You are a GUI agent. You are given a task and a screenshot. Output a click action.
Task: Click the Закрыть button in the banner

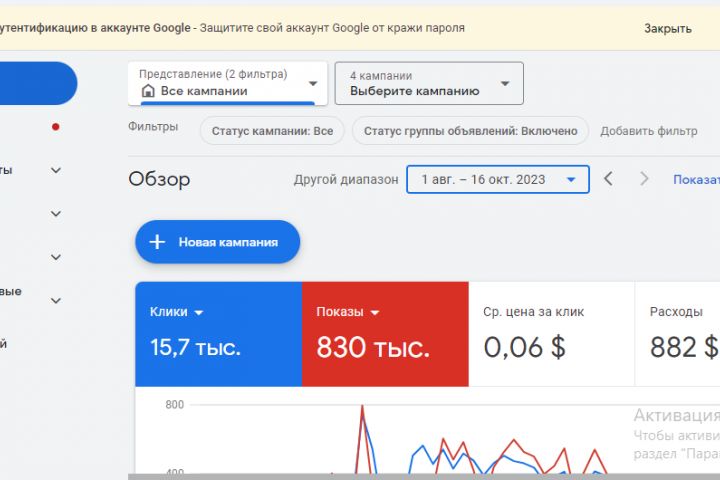coord(667,29)
